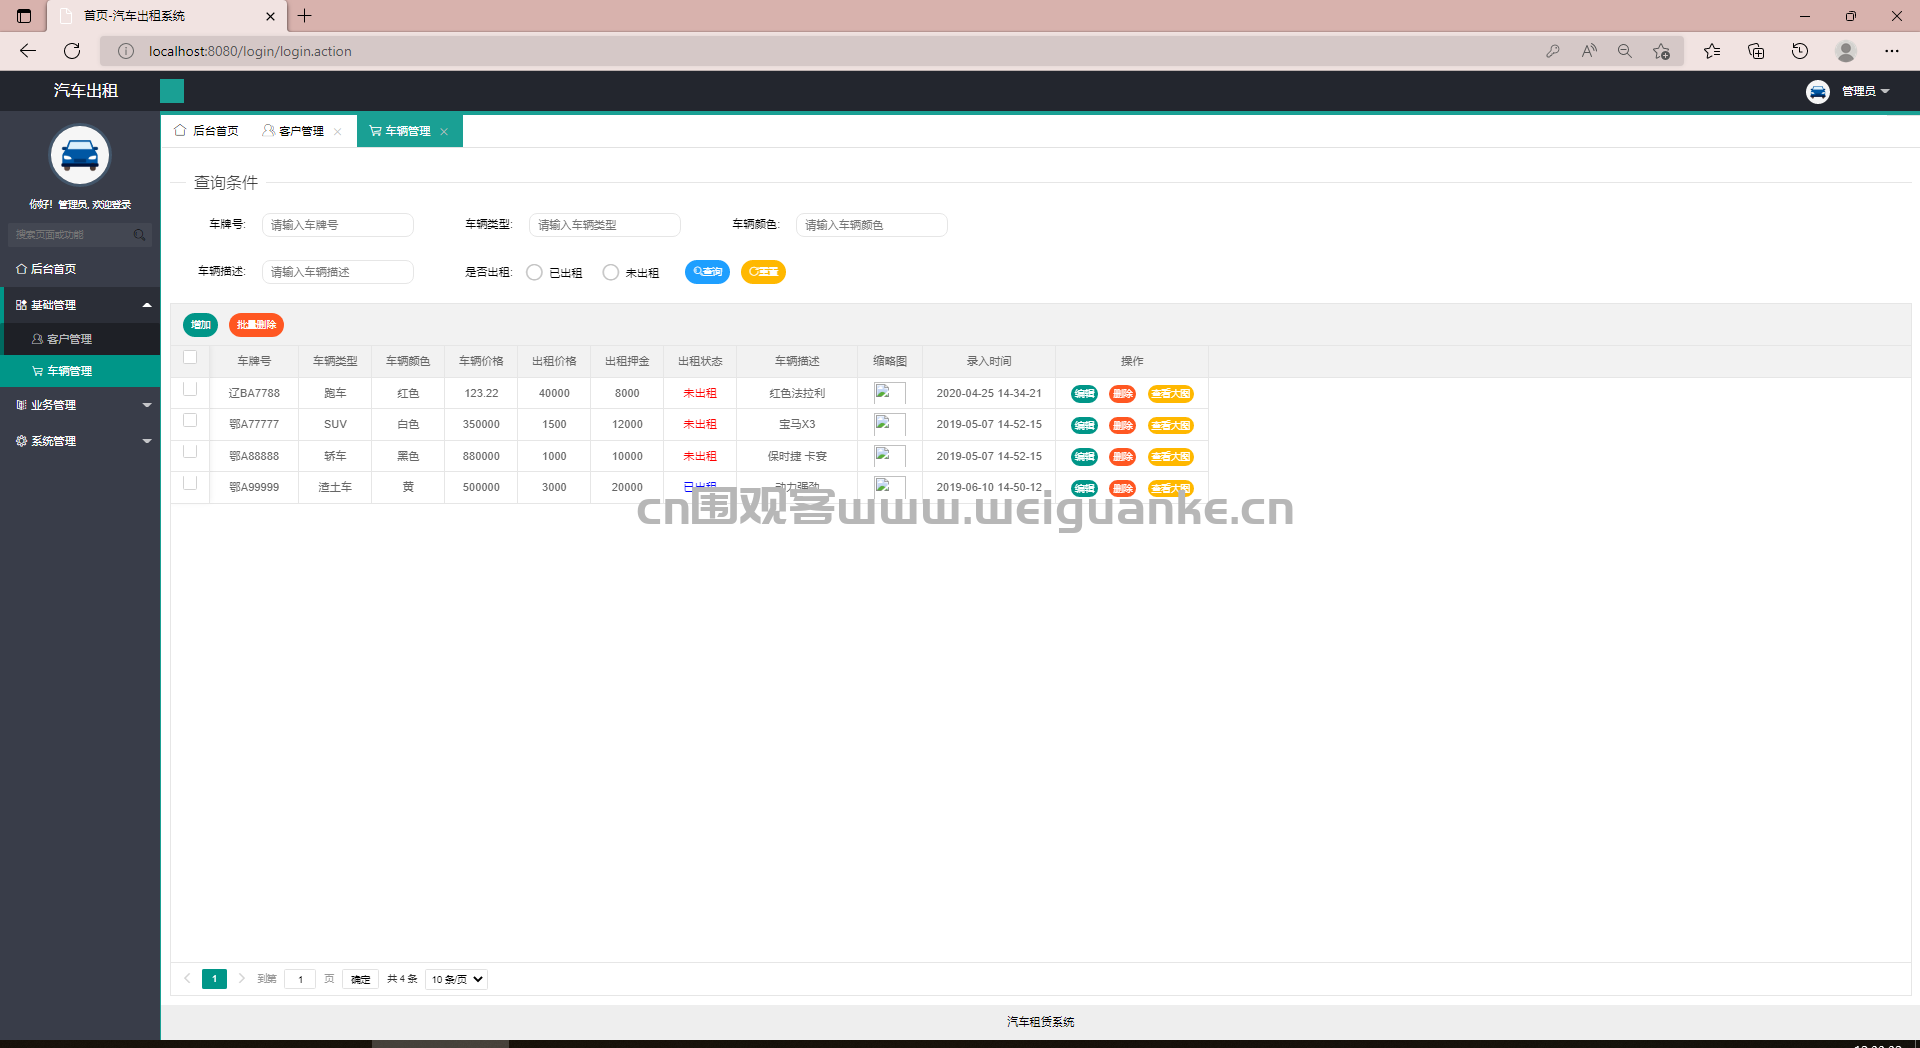Image resolution: width=1920 pixels, height=1048 pixels.
Task: Click the search magnifier in sidebar
Action: click(x=140, y=235)
